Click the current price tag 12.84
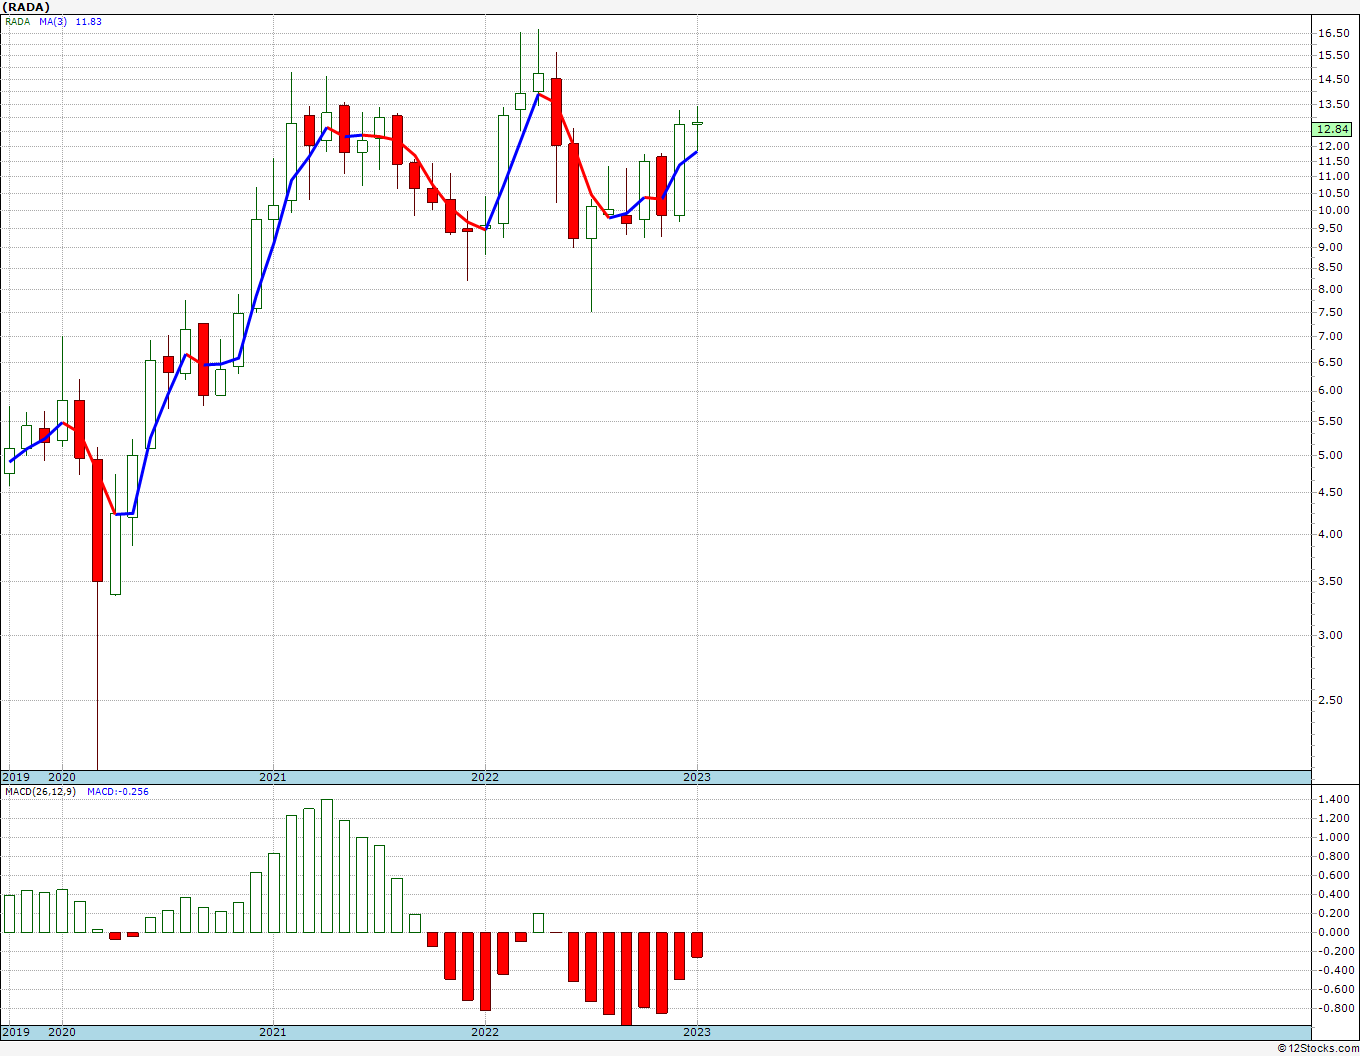Viewport: 1360px width, 1056px height. [1333, 129]
